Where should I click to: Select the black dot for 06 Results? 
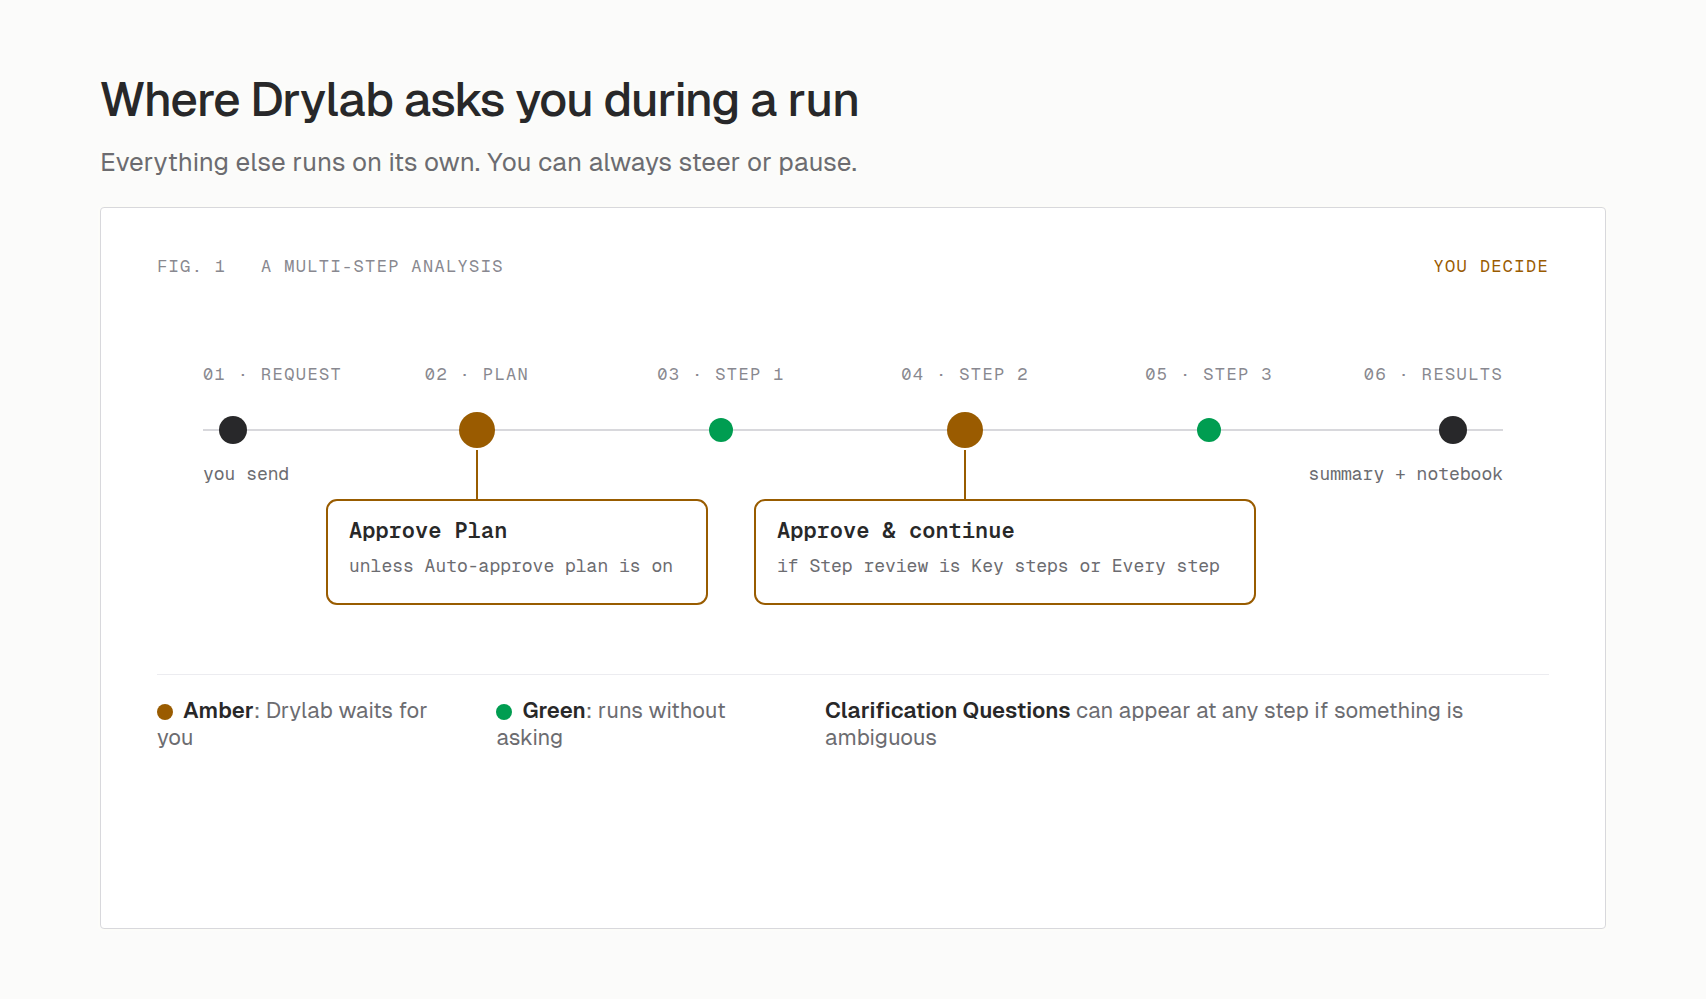[x=1453, y=430]
